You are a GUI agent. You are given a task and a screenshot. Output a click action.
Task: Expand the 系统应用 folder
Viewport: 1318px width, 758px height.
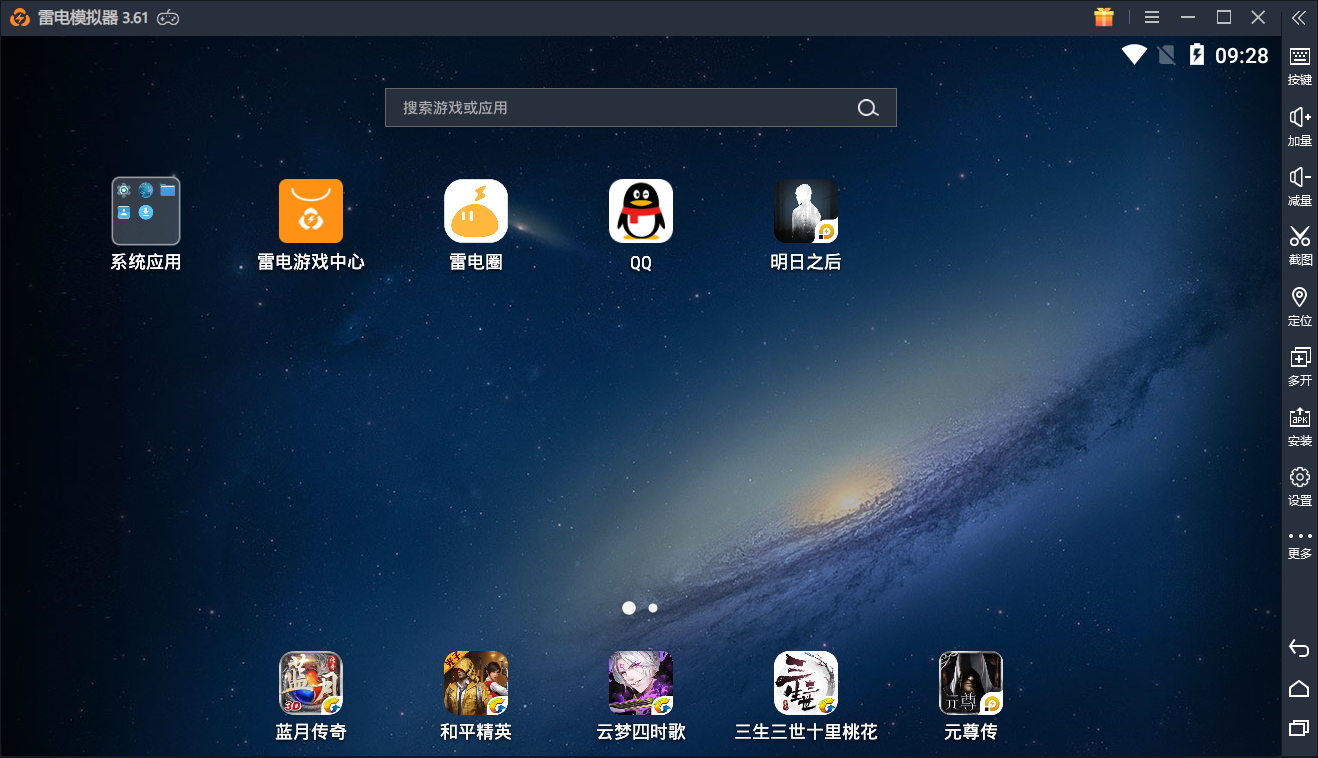click(x=146, y=211)
